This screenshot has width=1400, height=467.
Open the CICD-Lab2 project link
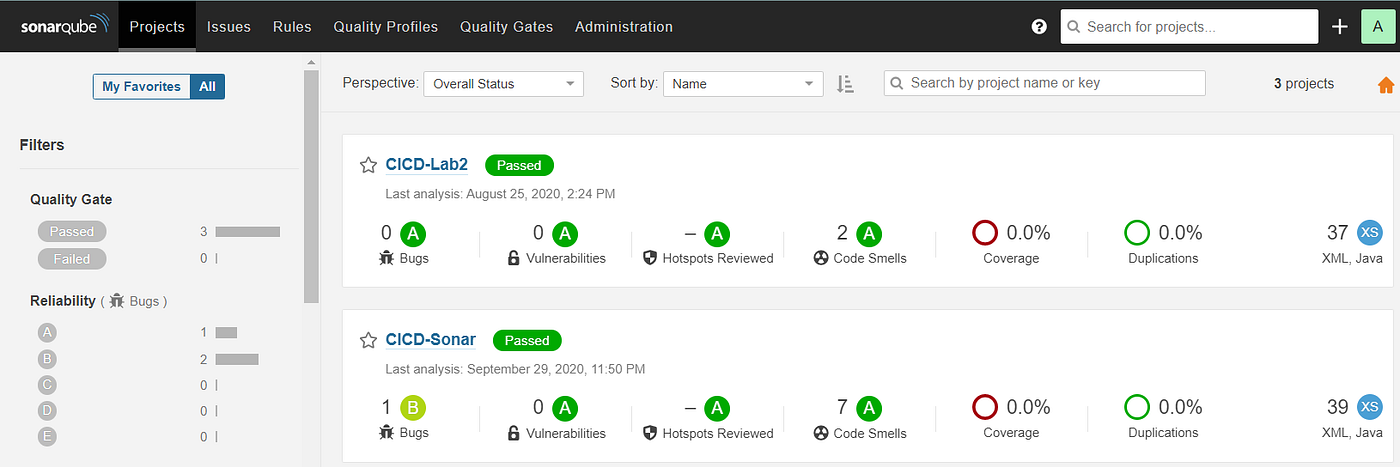point(427,165)
